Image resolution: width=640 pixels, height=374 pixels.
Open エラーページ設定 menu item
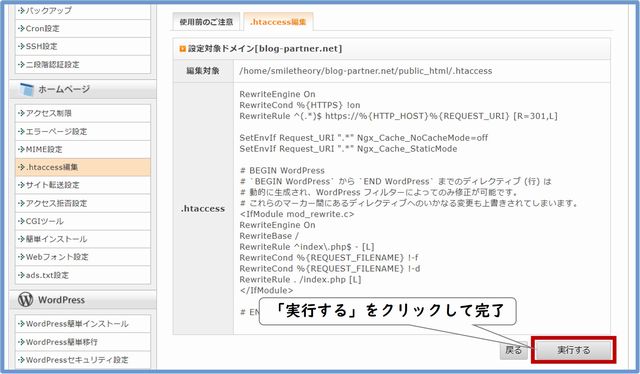click(x=83, y=131)
